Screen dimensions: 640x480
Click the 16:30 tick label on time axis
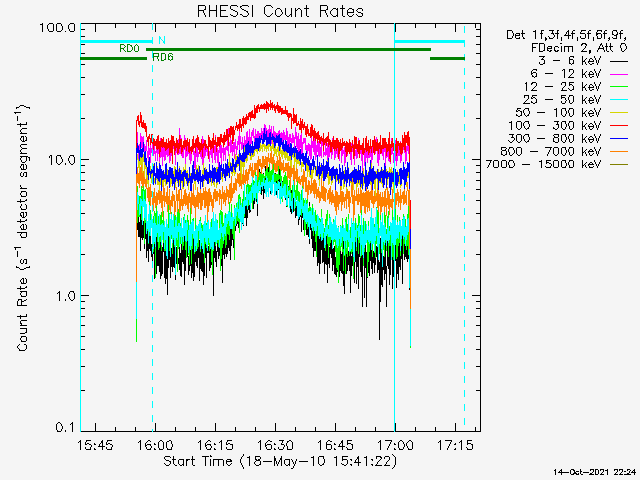pyautogui.click(x=274, y=443)
